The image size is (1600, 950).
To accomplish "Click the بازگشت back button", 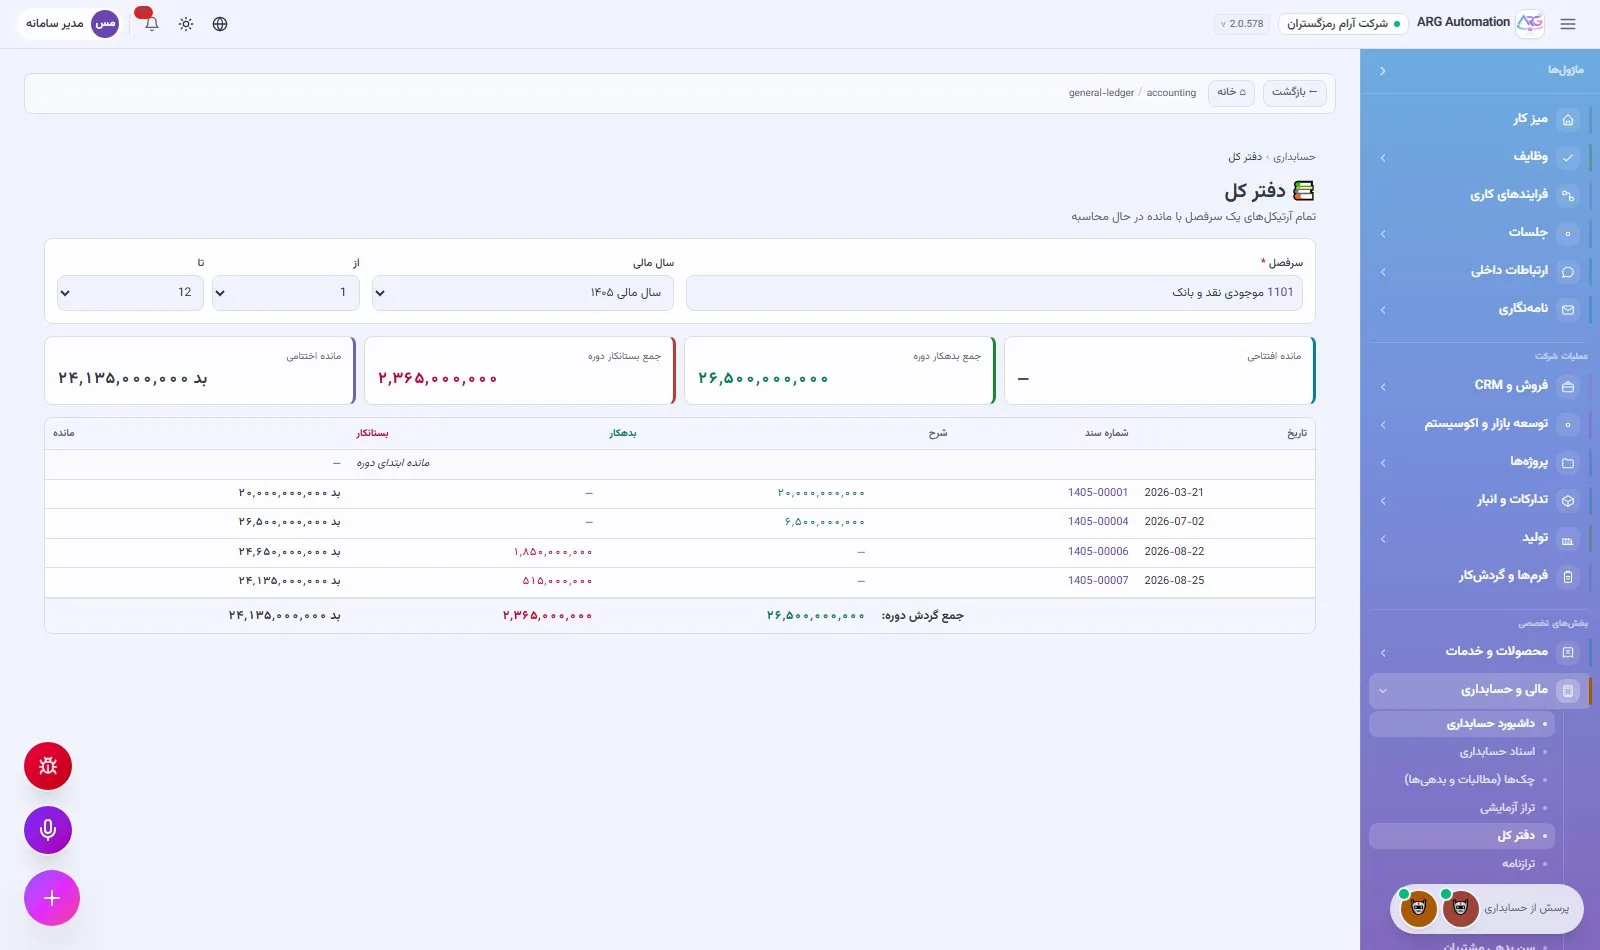I will 1294,92.
